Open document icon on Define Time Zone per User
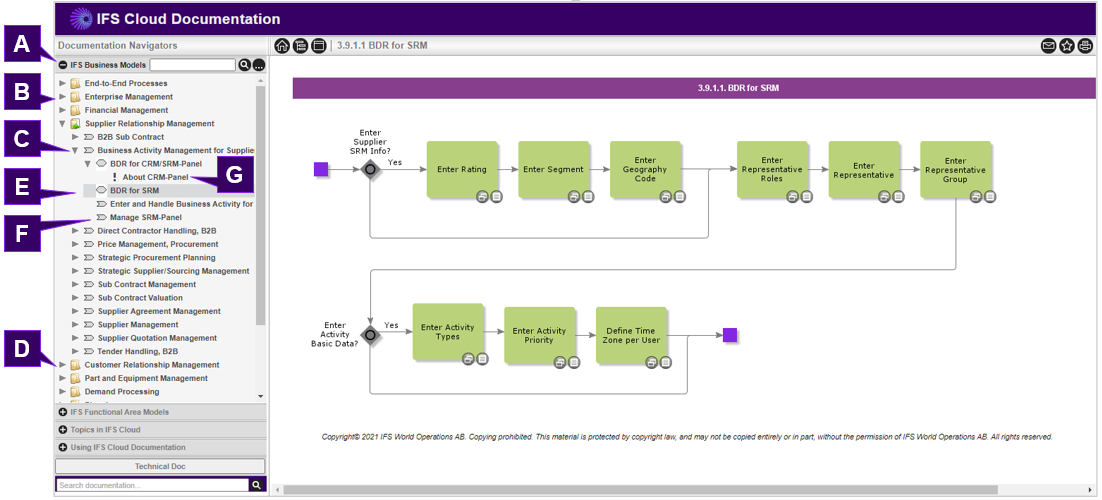 pyautogui.click(x=665, y=362)
